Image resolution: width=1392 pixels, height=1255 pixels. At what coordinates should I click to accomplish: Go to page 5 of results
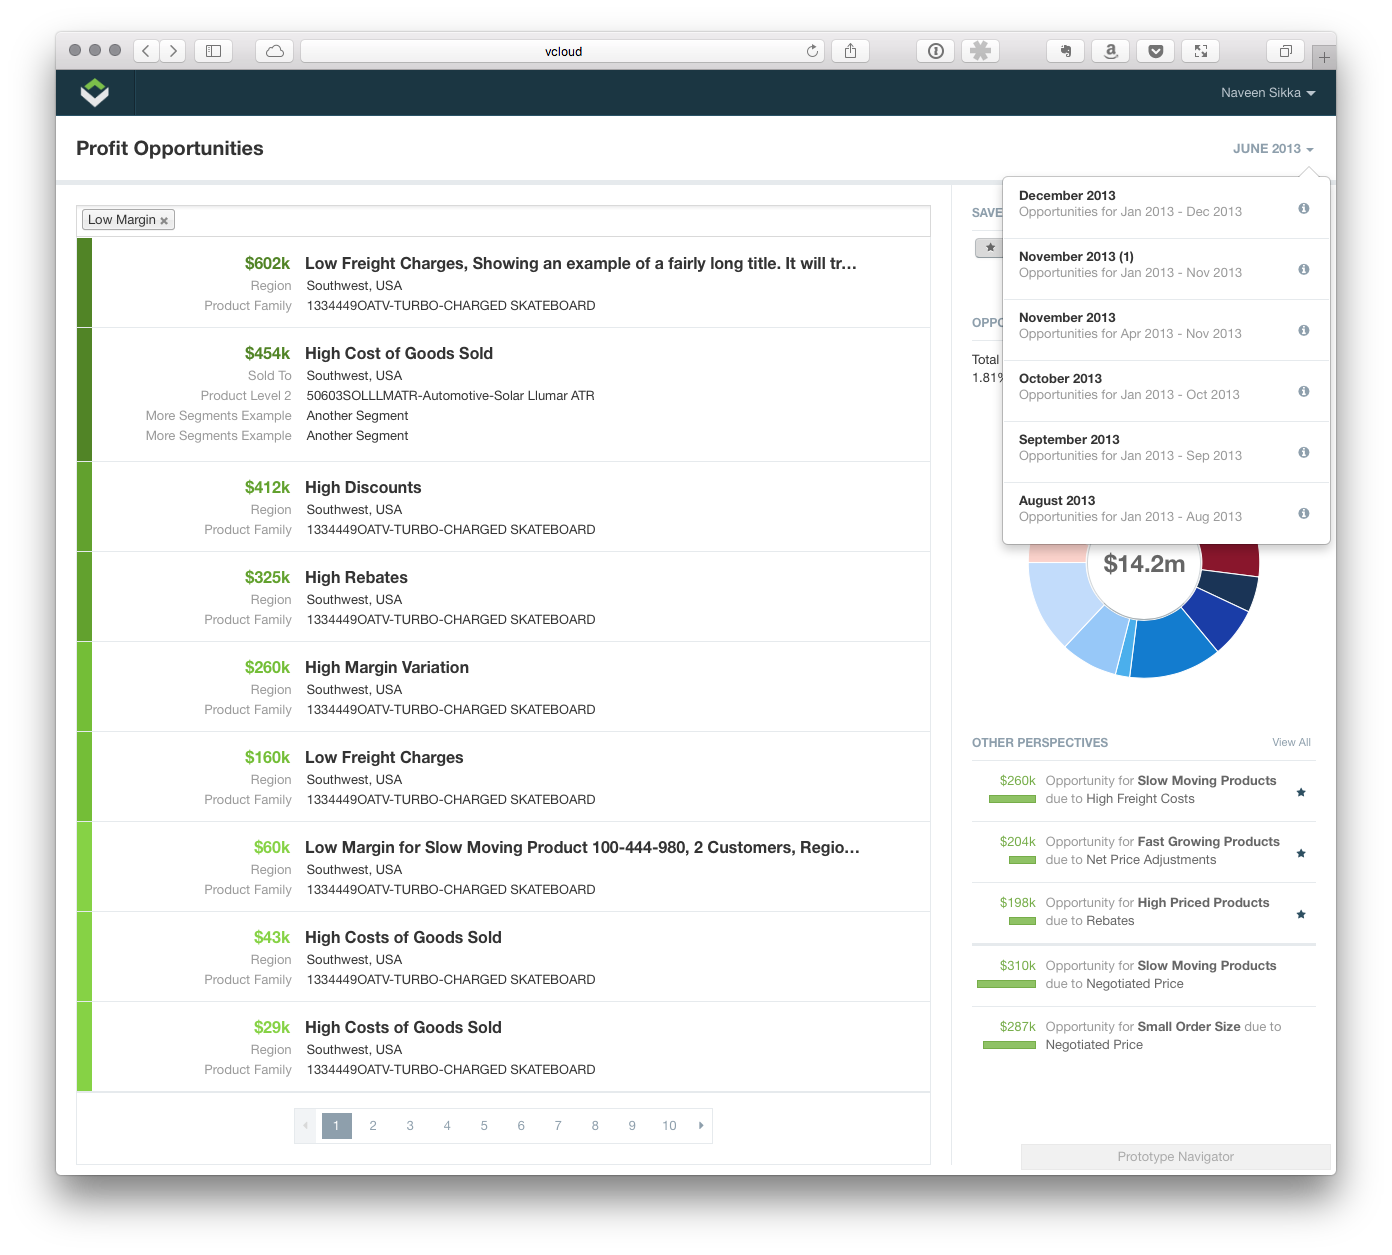click(x=484, y=1126)
